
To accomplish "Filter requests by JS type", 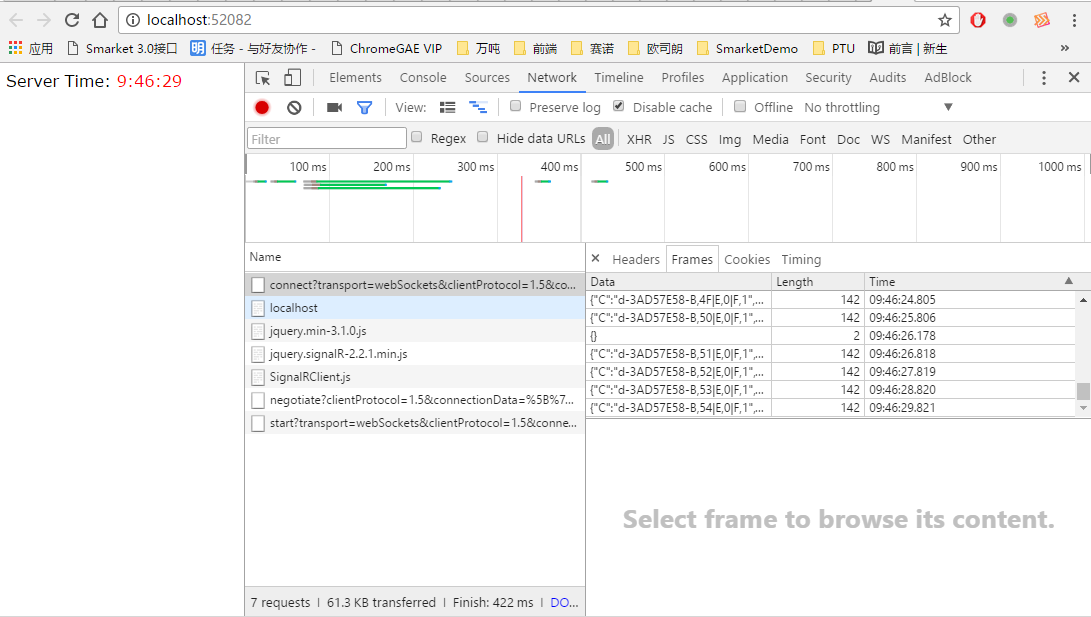I will (x=669, y=140).
